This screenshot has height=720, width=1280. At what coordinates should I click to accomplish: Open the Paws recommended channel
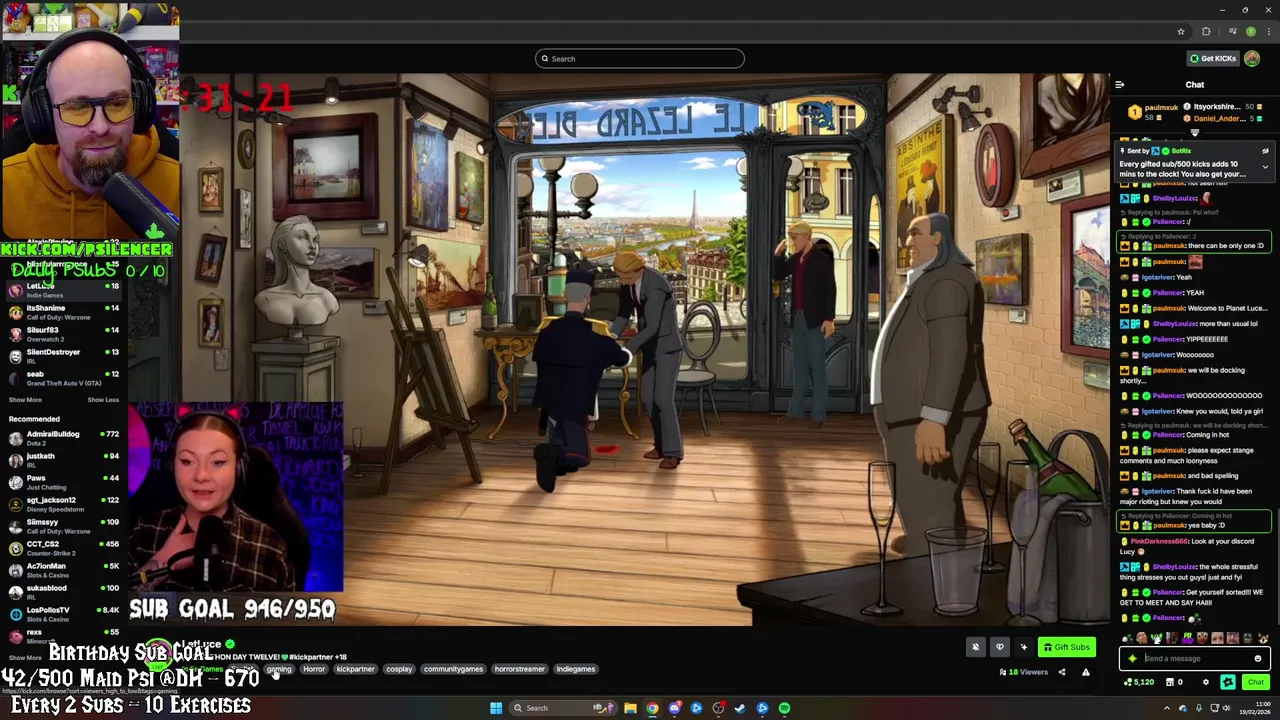click(x=64, y=482)
